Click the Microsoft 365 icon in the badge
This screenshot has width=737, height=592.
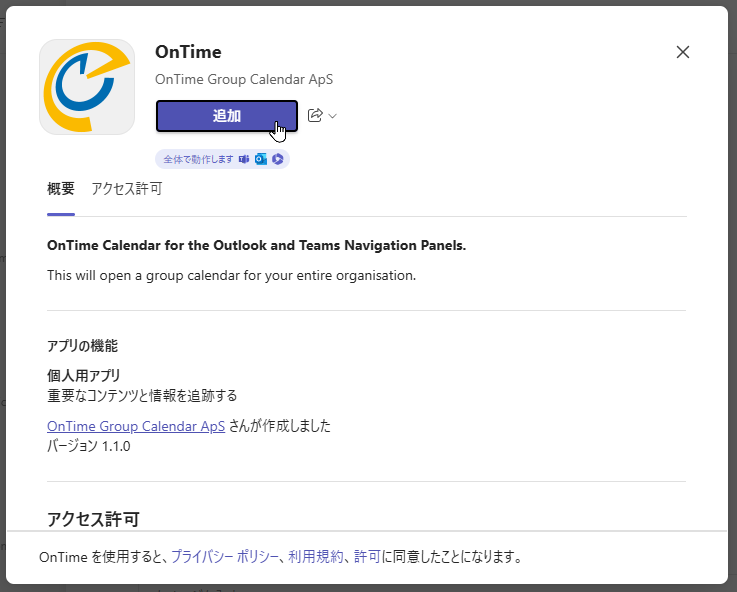(x=278, y=159)
